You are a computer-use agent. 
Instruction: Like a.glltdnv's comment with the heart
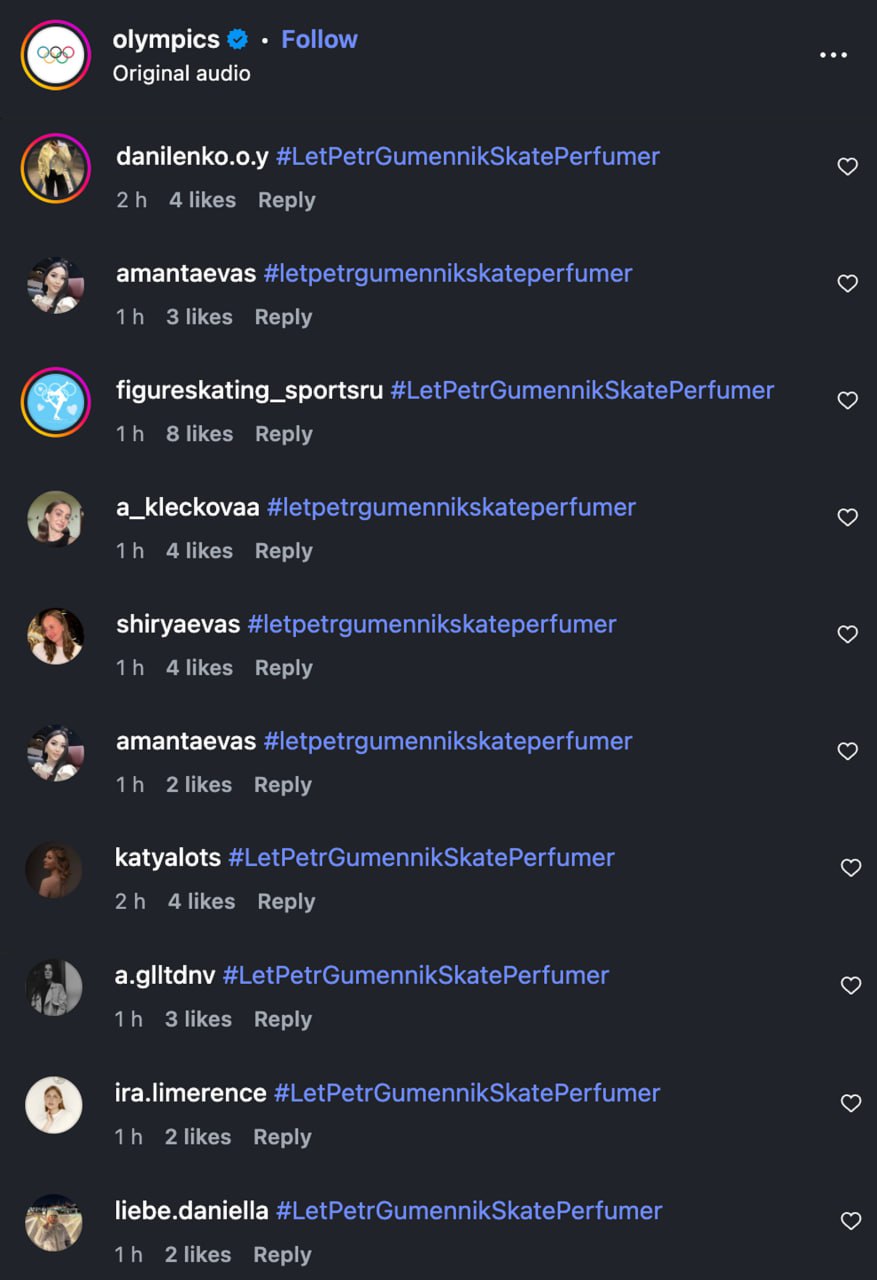coord(851,986)
